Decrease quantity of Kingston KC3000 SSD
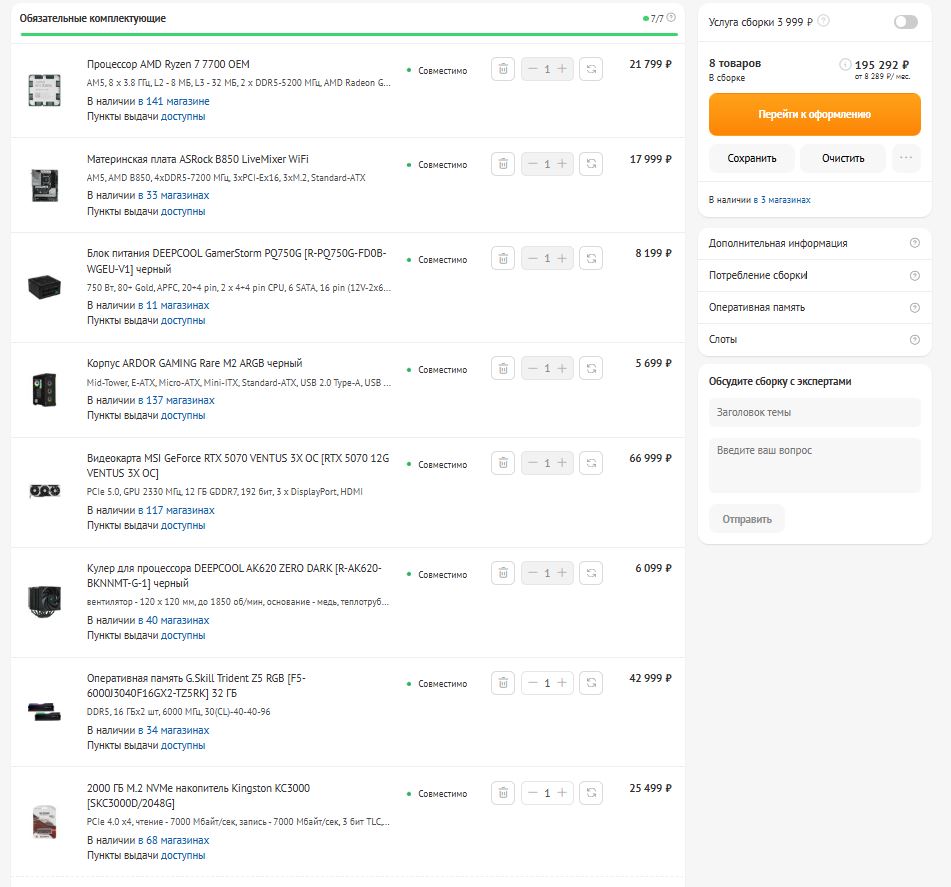This screenshot has height=887, width=951. [532, 794]
